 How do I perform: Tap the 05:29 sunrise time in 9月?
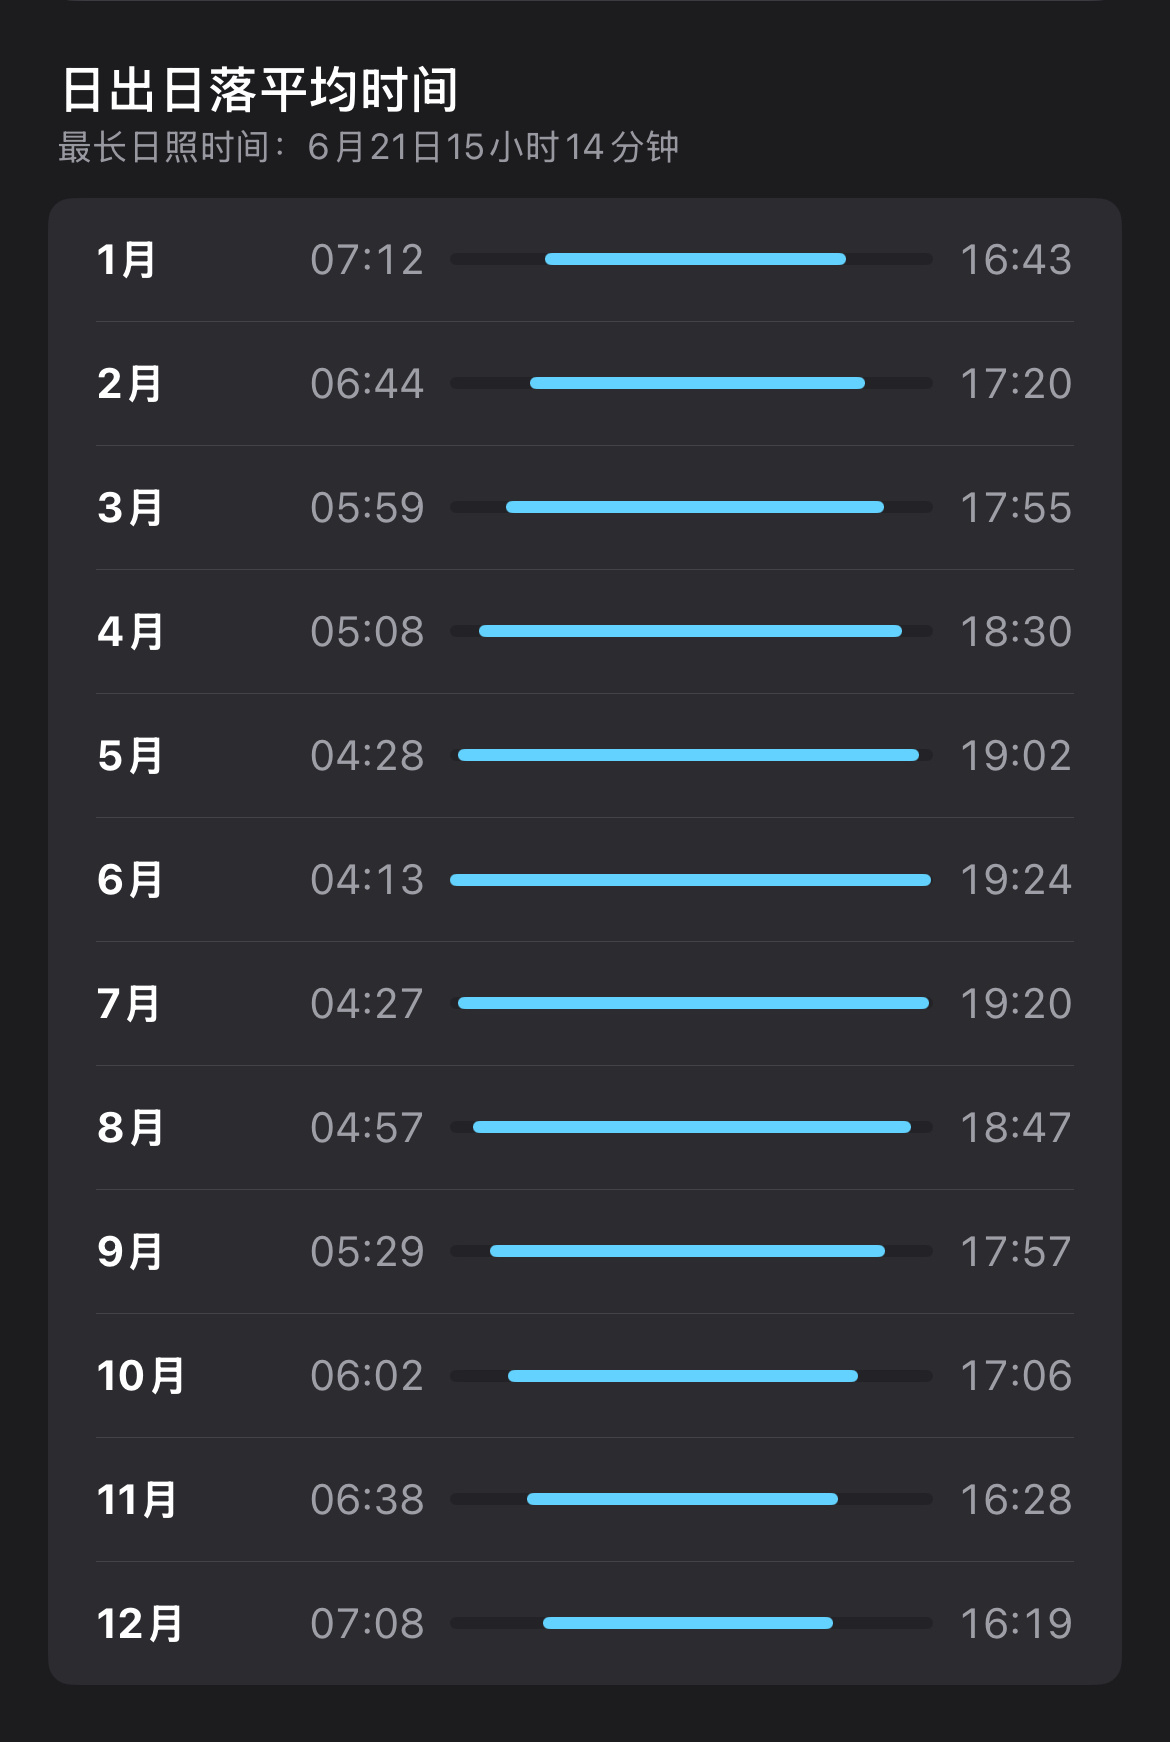click(x=367, y=1252)
